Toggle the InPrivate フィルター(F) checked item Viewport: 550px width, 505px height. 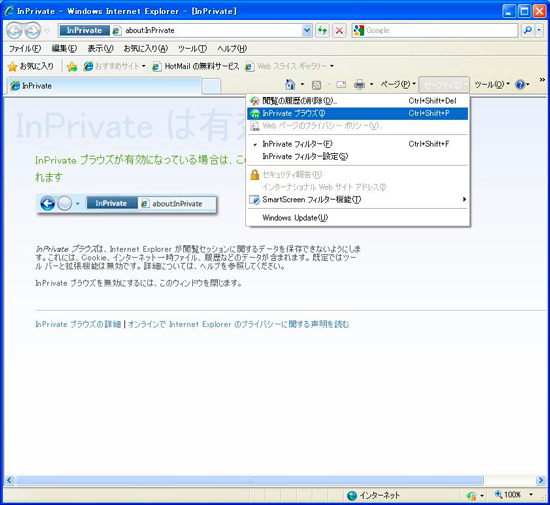357,144
